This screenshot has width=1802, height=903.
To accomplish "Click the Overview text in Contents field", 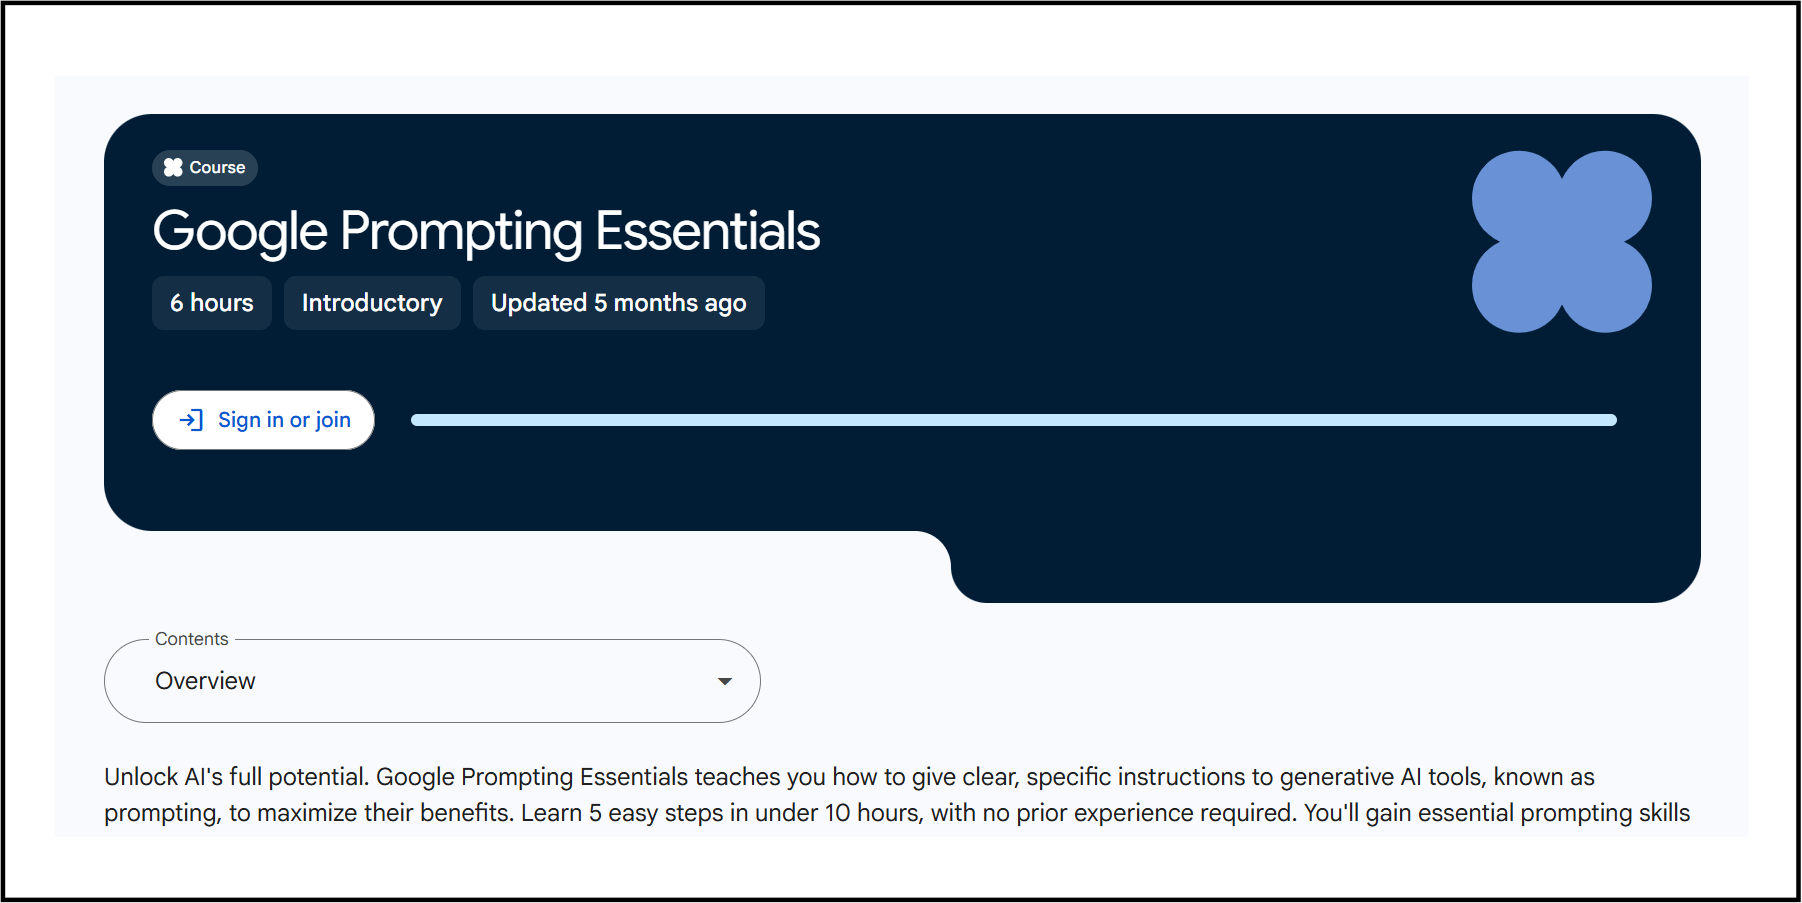I will point(205,681).
